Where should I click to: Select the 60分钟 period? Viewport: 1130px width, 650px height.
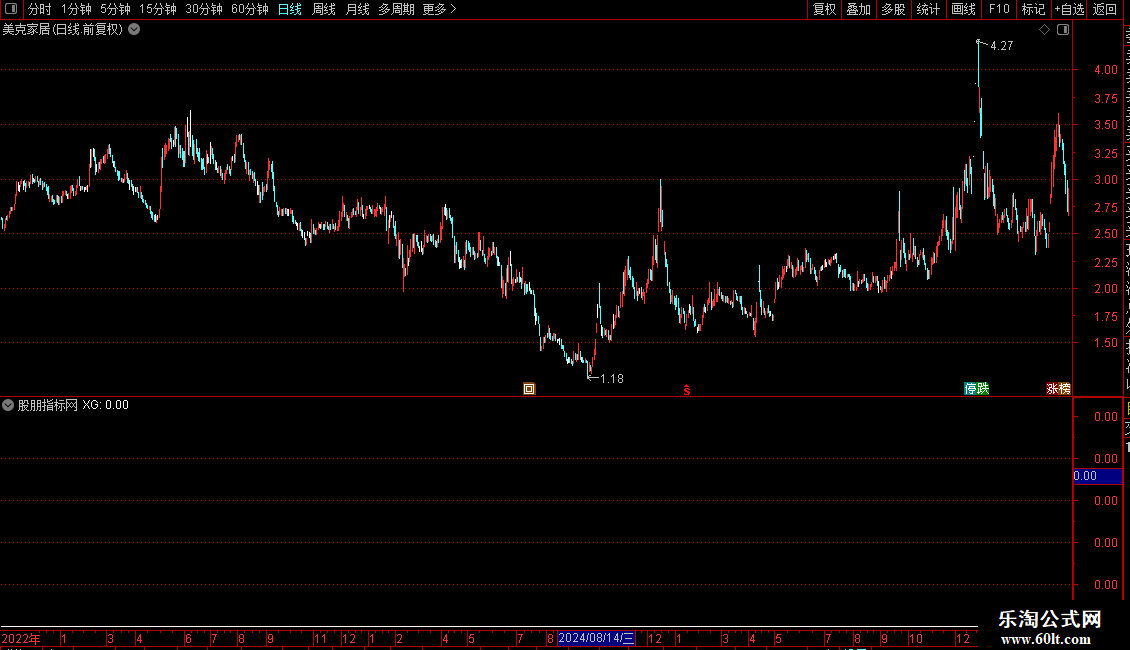250,9
